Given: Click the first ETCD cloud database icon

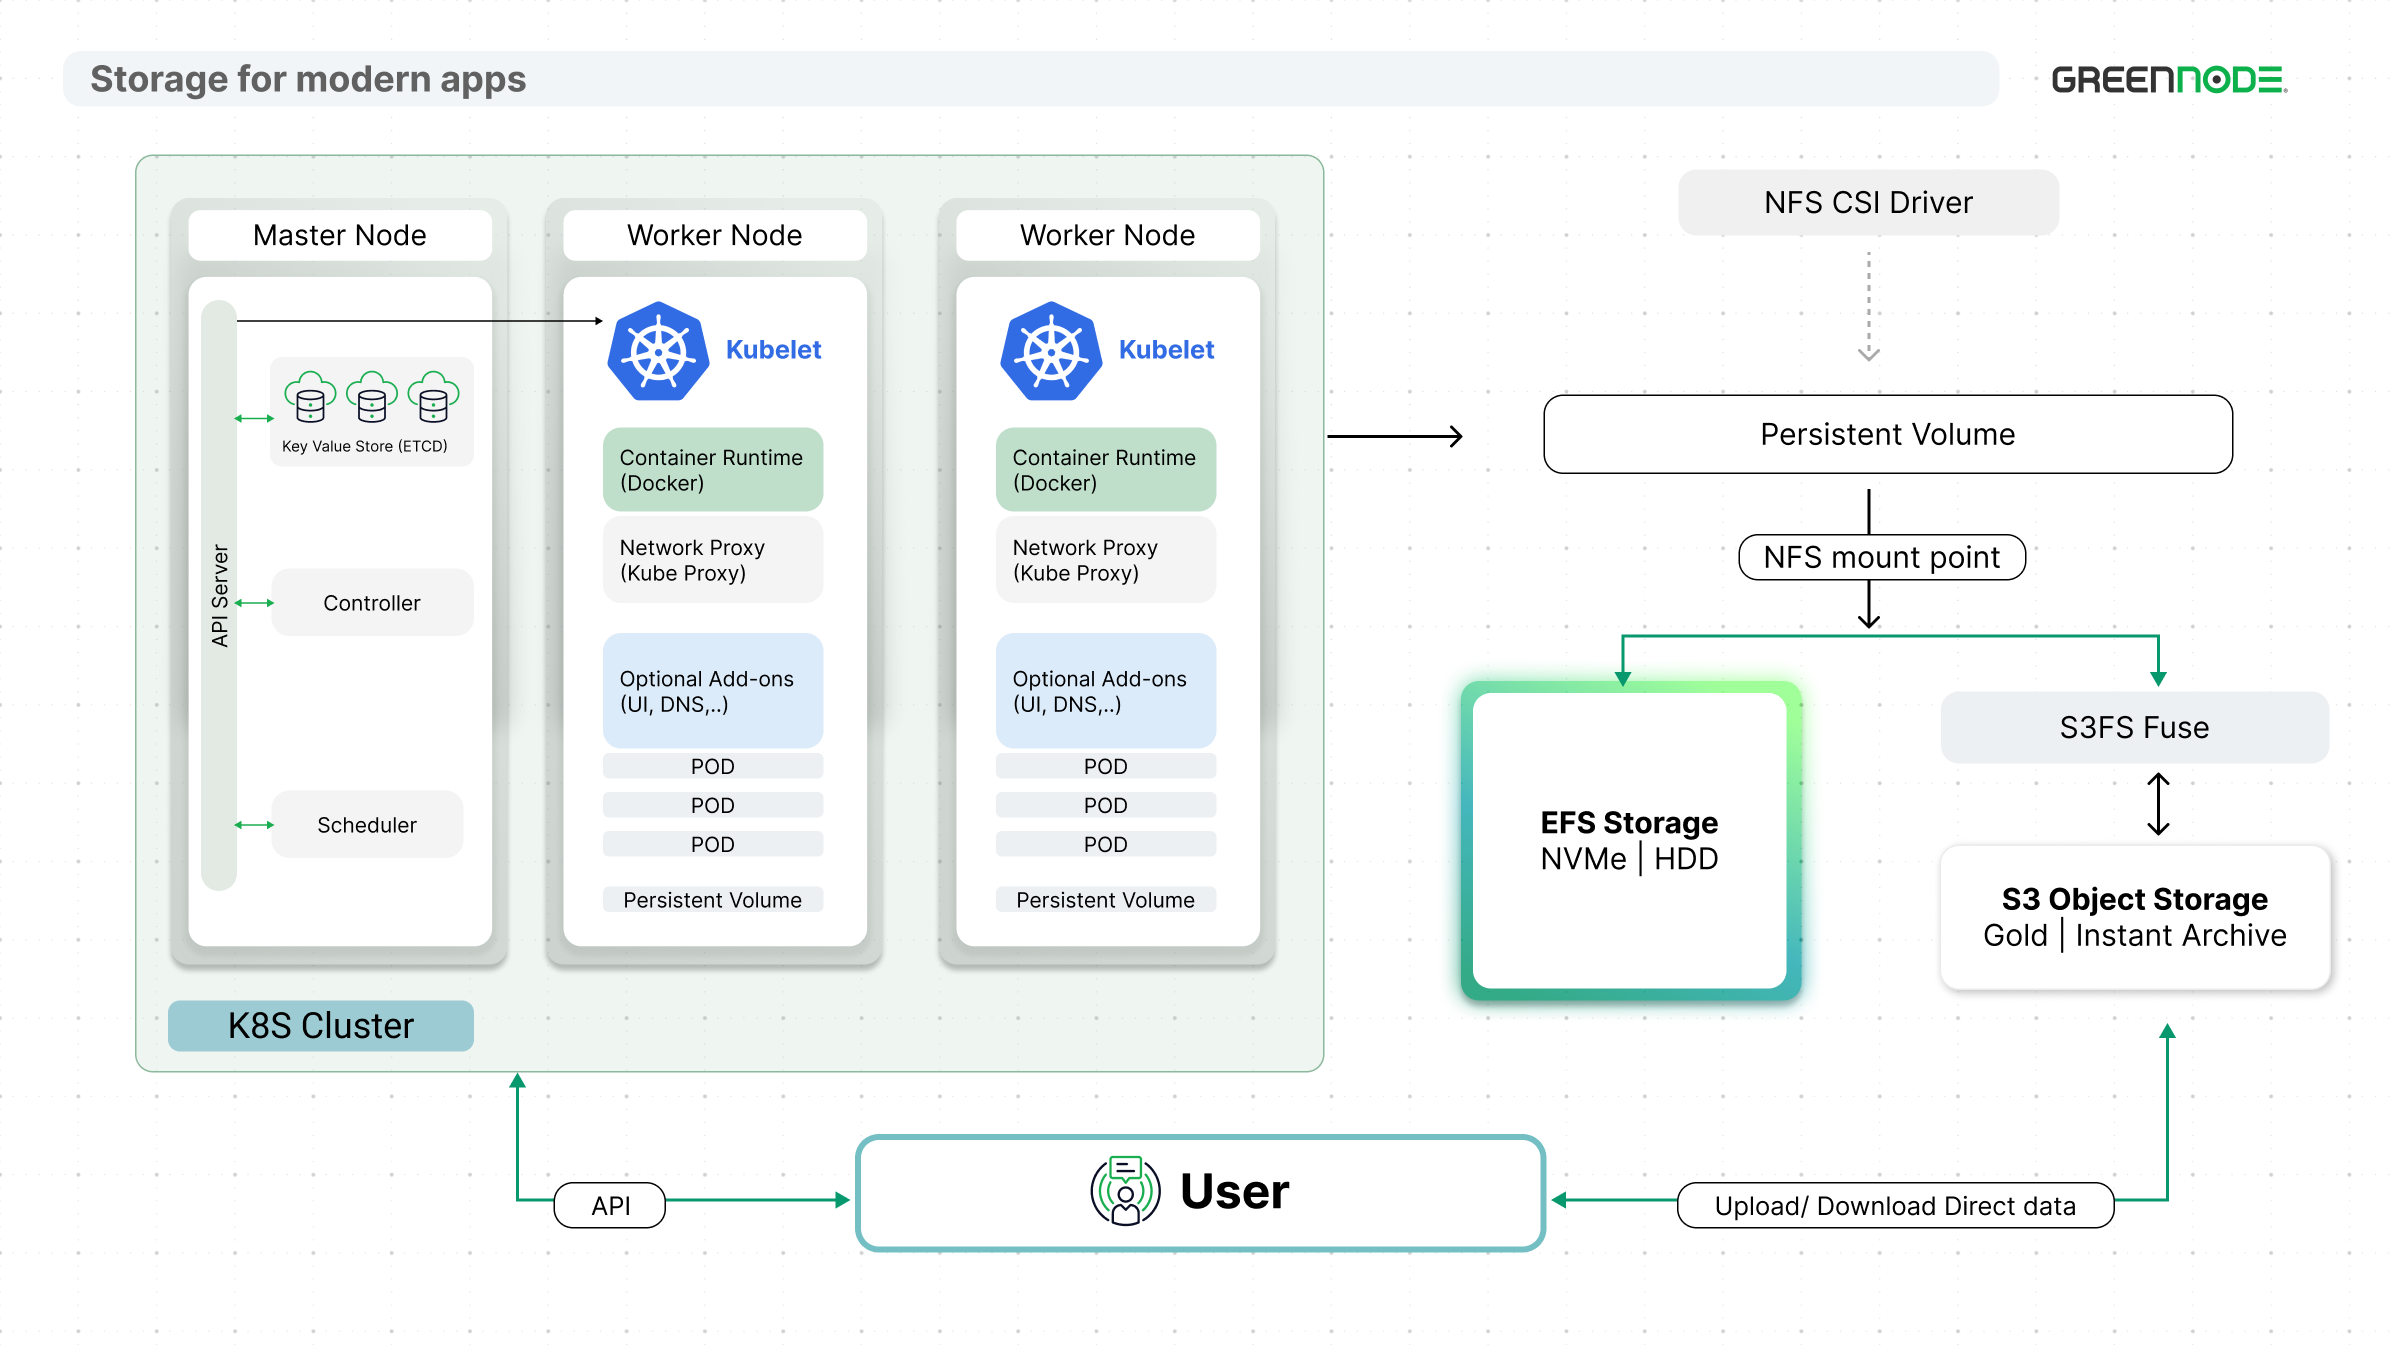Looking at the screenshot, I should pos(310,397).
